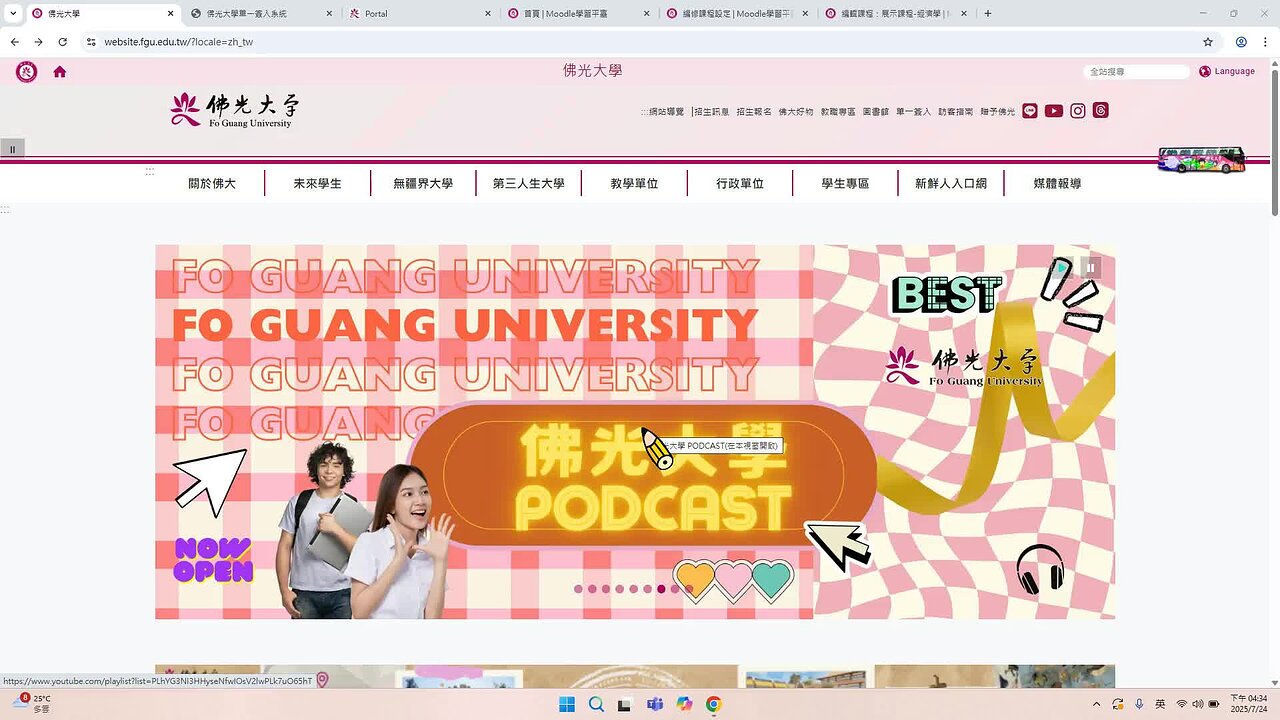Select the first carousel dot
The image size is (1280, 720).
578,589
